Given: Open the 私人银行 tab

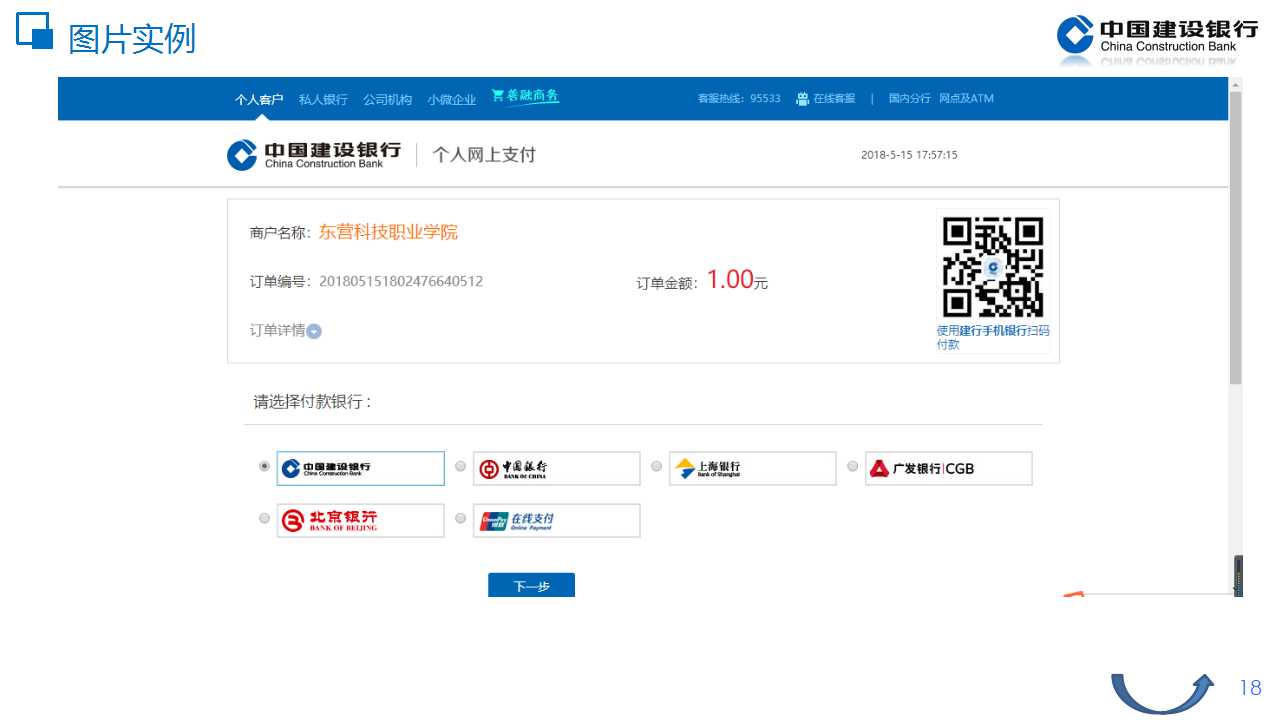Looking at the screenshot, I should pyautogui.click(x=323, y=99).
